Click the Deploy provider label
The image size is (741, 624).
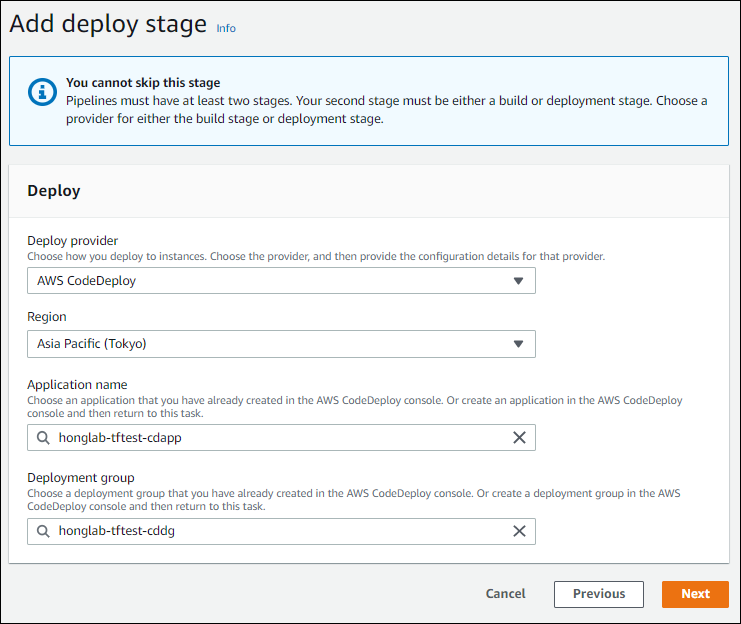[73, 241]
